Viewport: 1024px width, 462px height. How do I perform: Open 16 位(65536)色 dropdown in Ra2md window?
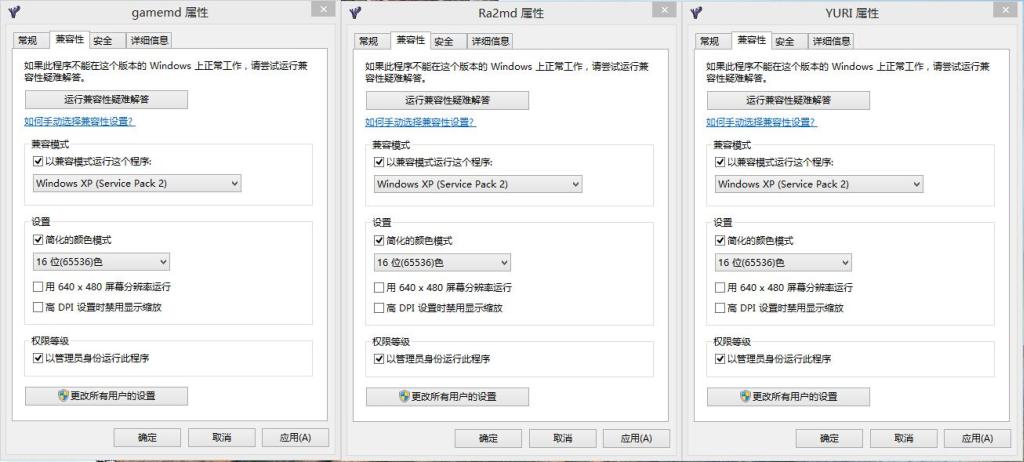click(442, 262)
